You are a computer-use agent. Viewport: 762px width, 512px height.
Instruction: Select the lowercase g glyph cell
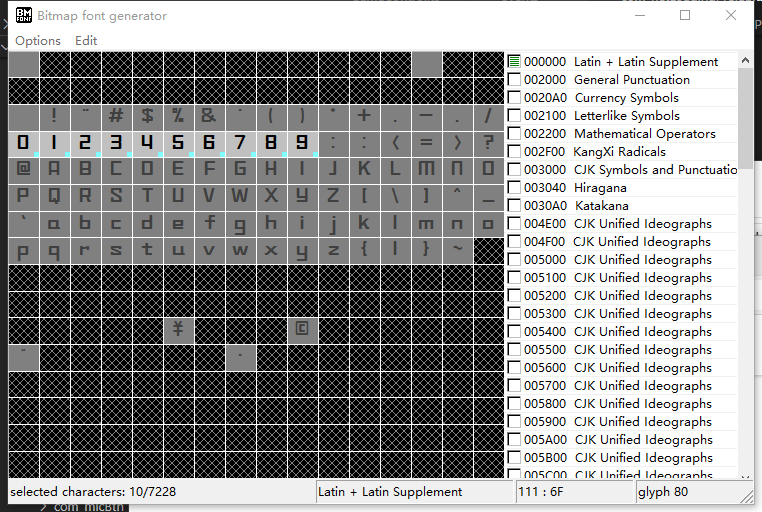(x=241, y=223)
